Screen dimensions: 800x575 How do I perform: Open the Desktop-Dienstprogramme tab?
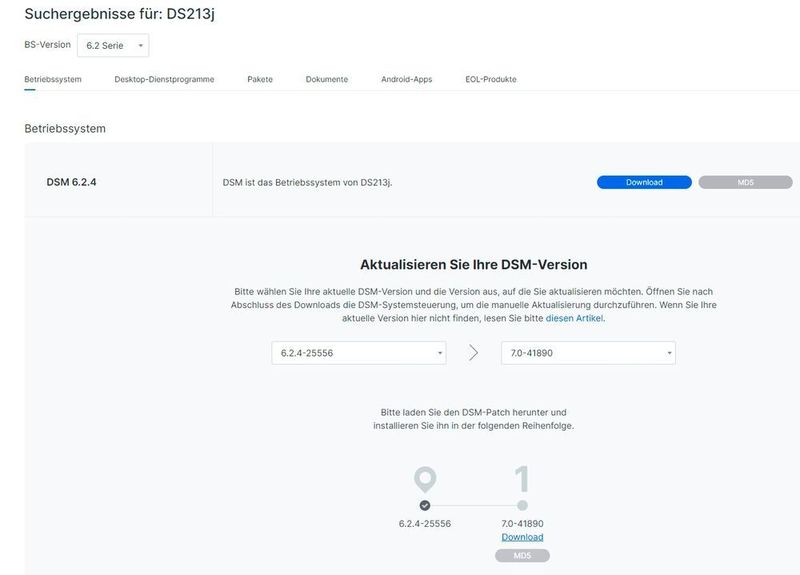(x=164, y=79)
